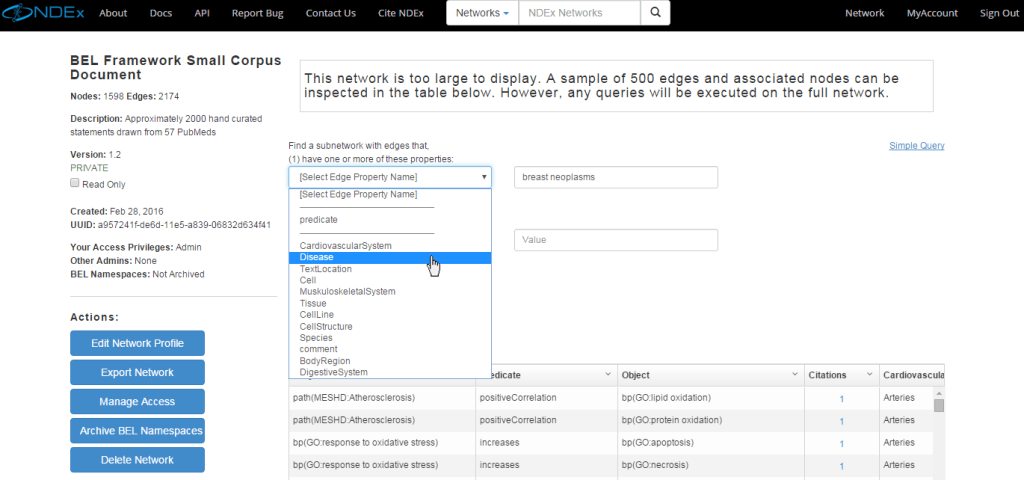
Task: Click Manage Access button
Action: (137, 402)
